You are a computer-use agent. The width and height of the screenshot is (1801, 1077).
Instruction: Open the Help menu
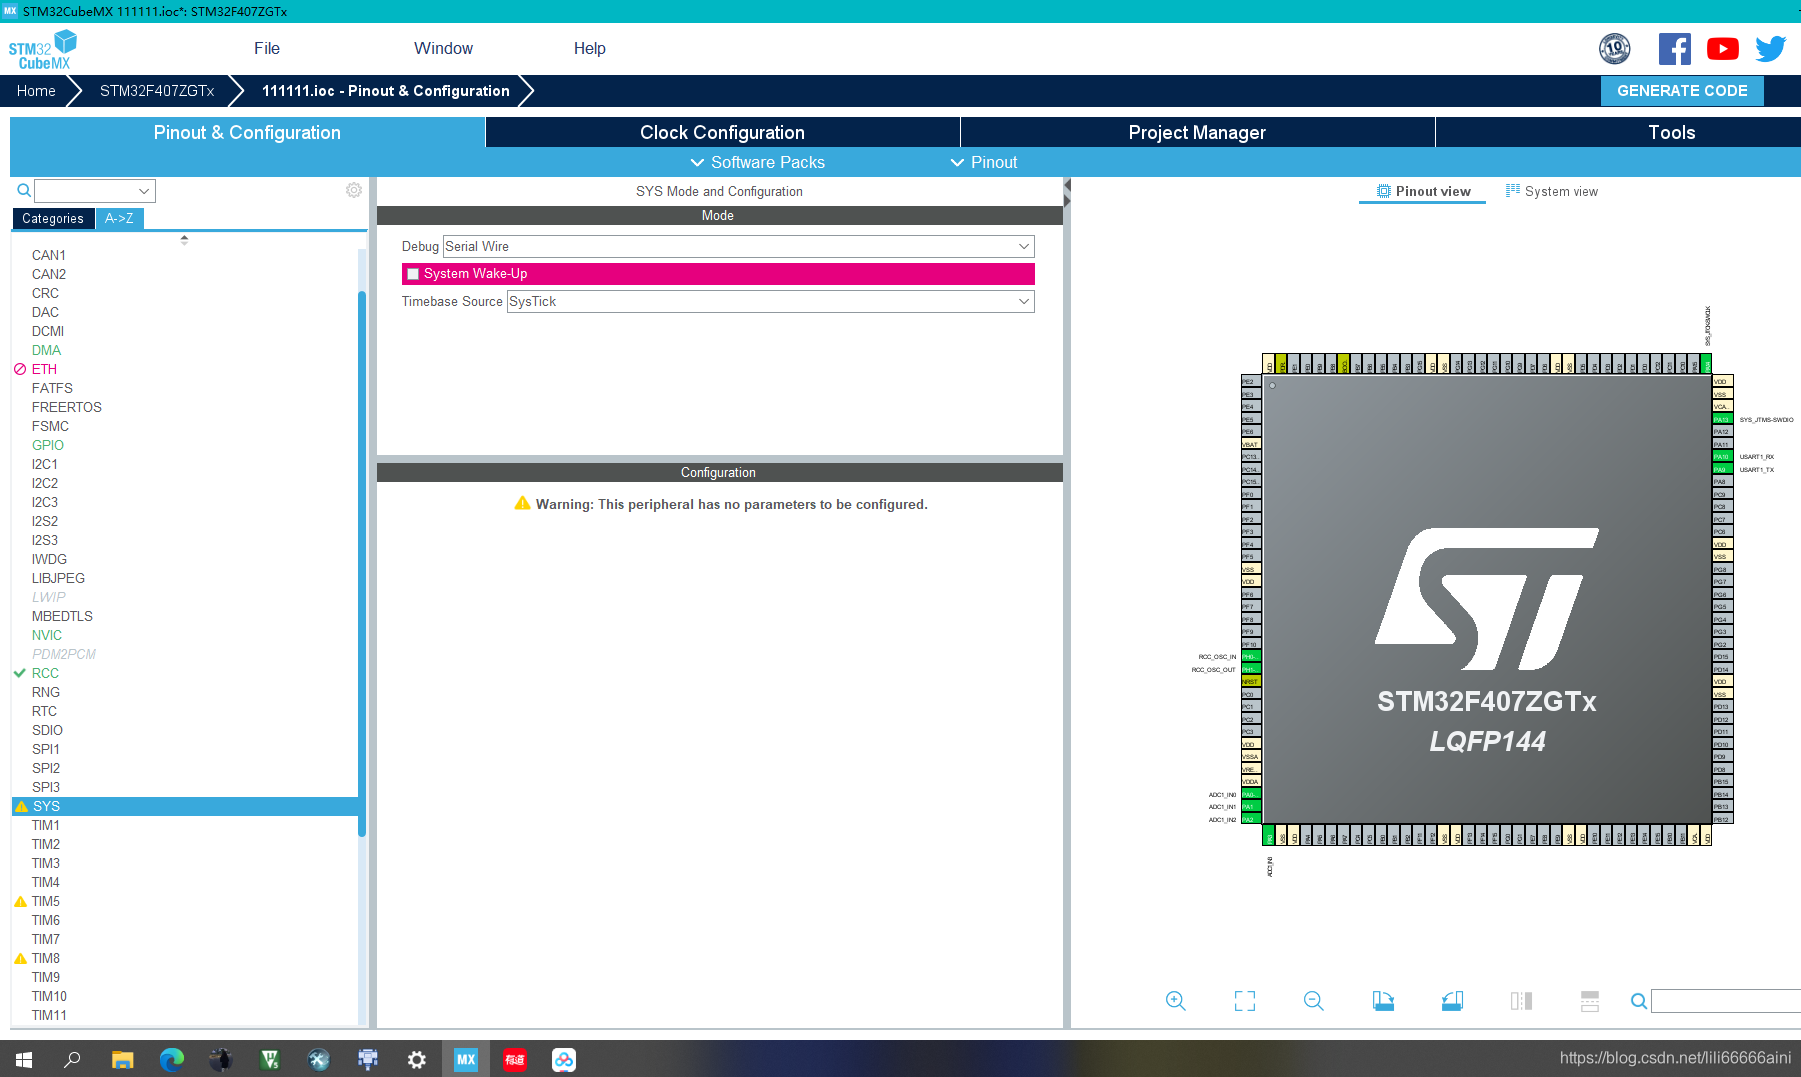click(x=589, y=48)
